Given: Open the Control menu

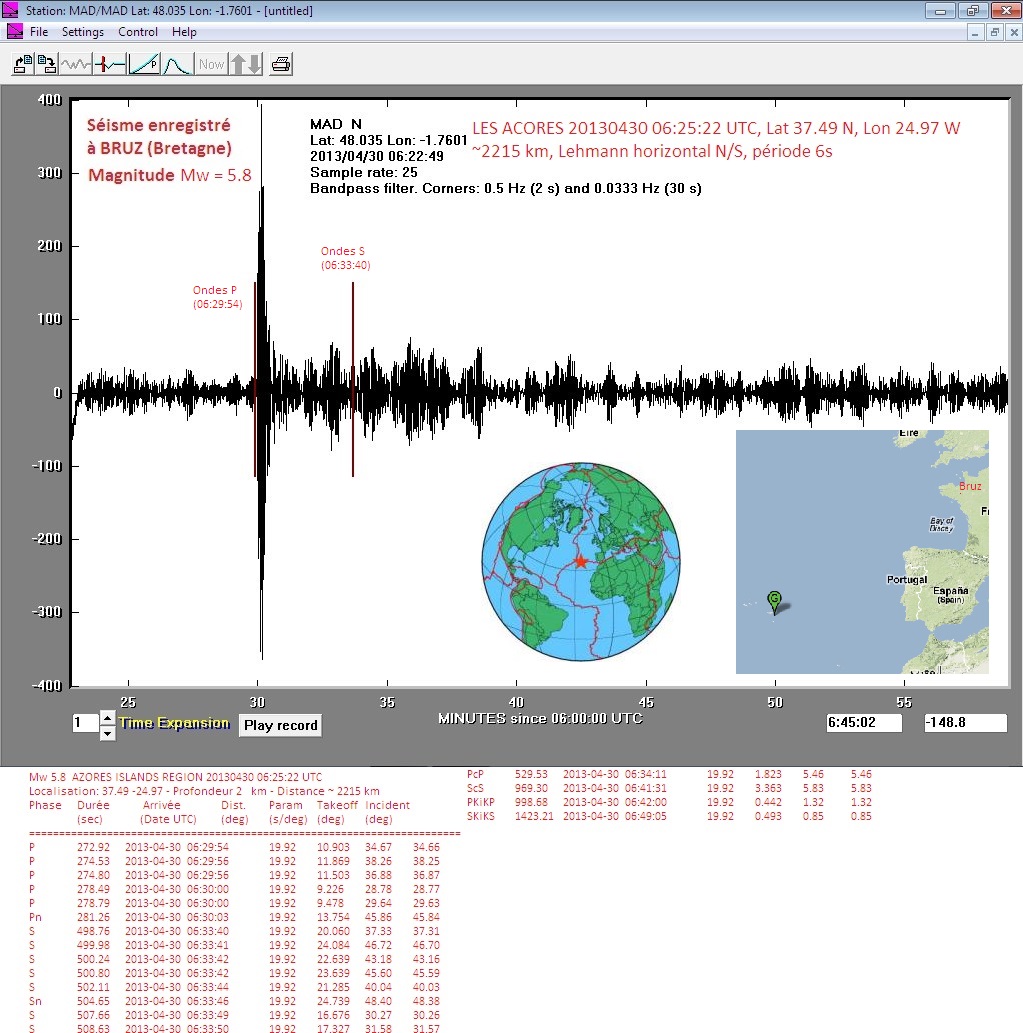Looking at the screenshot, I should pyautogui.click(x=138, y=32).
